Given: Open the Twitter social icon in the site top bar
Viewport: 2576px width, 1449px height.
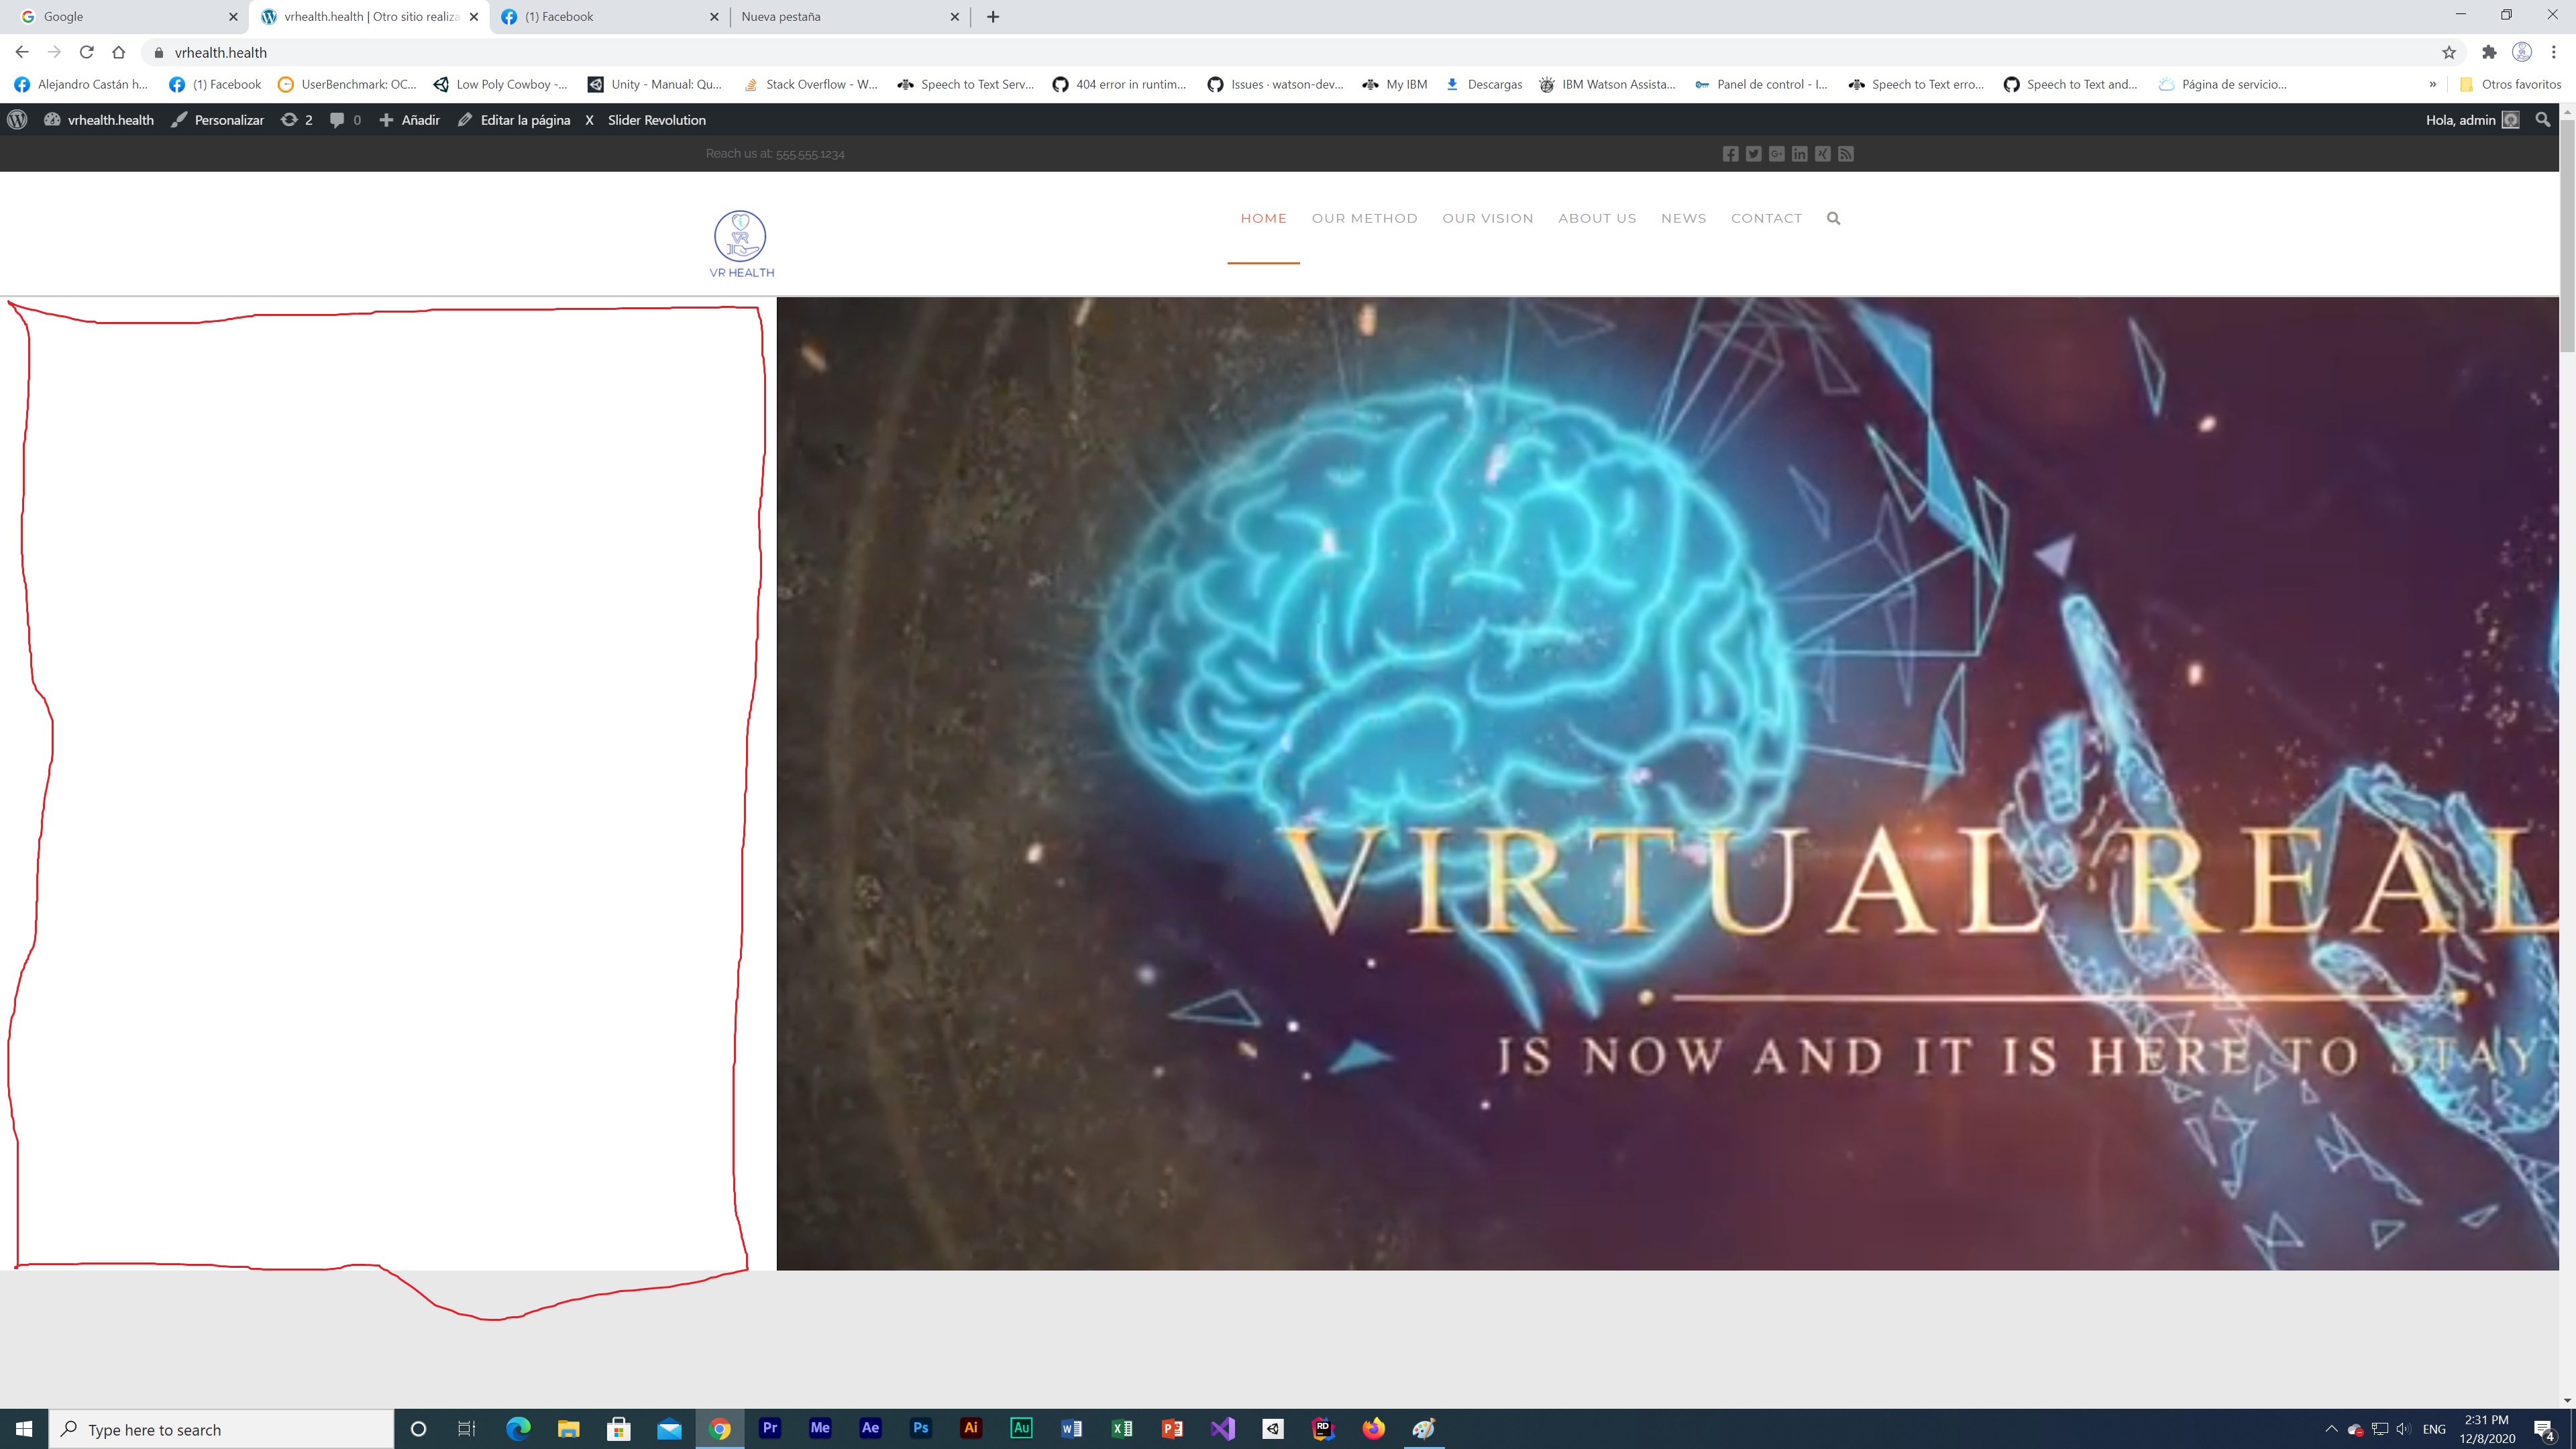Looking at the screenshot, I should point(1753,154).
